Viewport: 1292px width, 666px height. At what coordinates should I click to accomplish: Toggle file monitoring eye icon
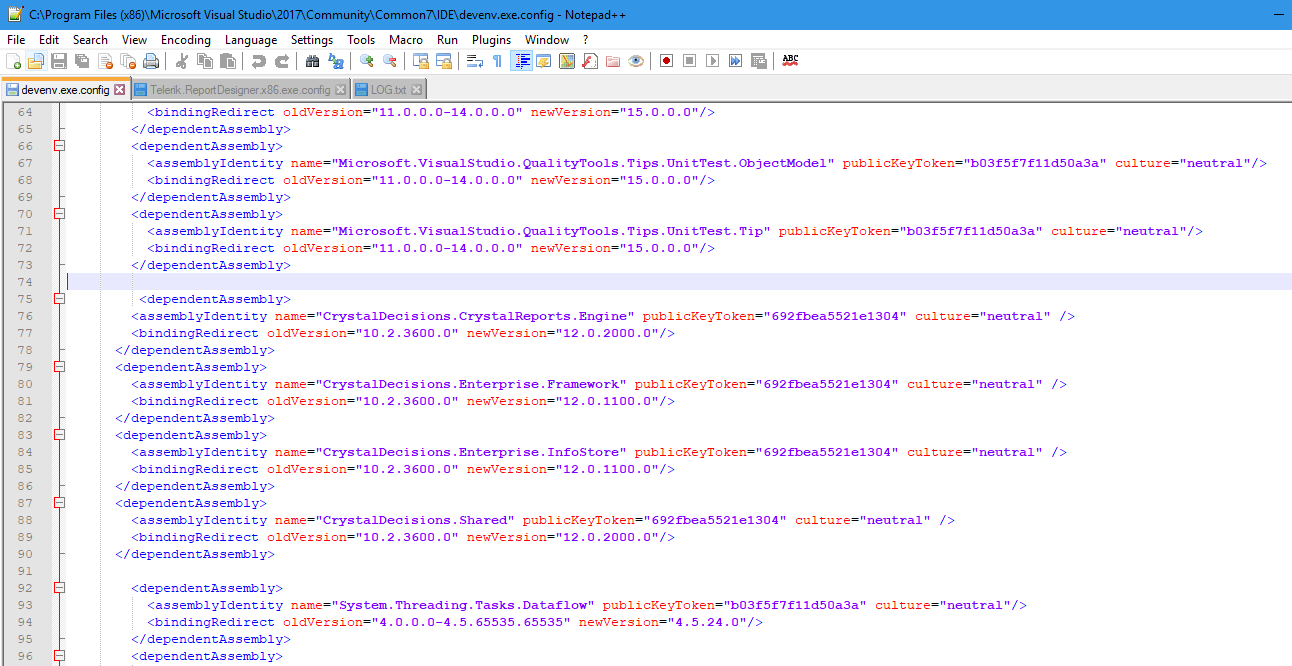point(636,61)
